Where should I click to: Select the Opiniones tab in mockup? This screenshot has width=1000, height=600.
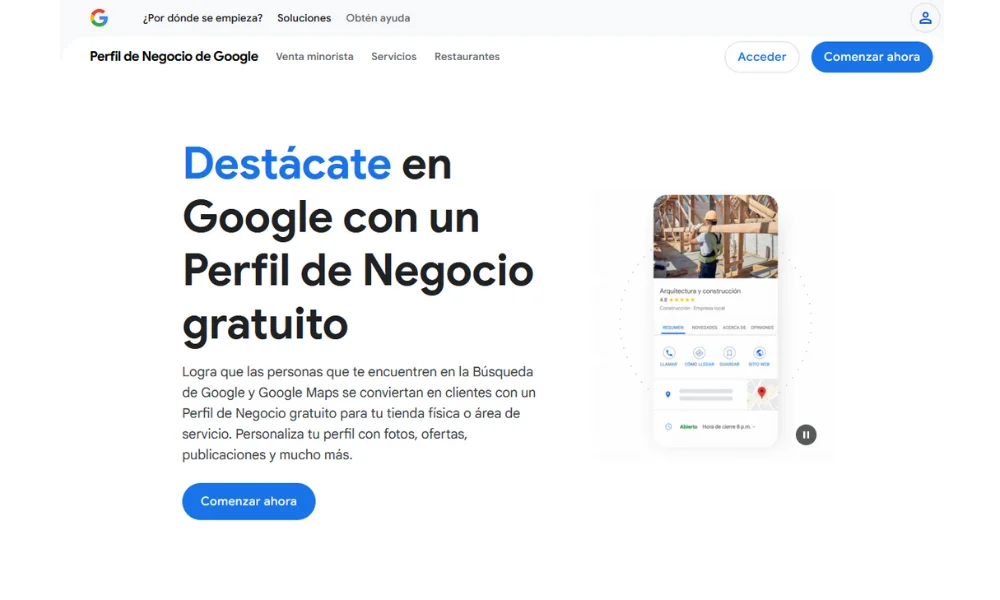click(762, 328)
